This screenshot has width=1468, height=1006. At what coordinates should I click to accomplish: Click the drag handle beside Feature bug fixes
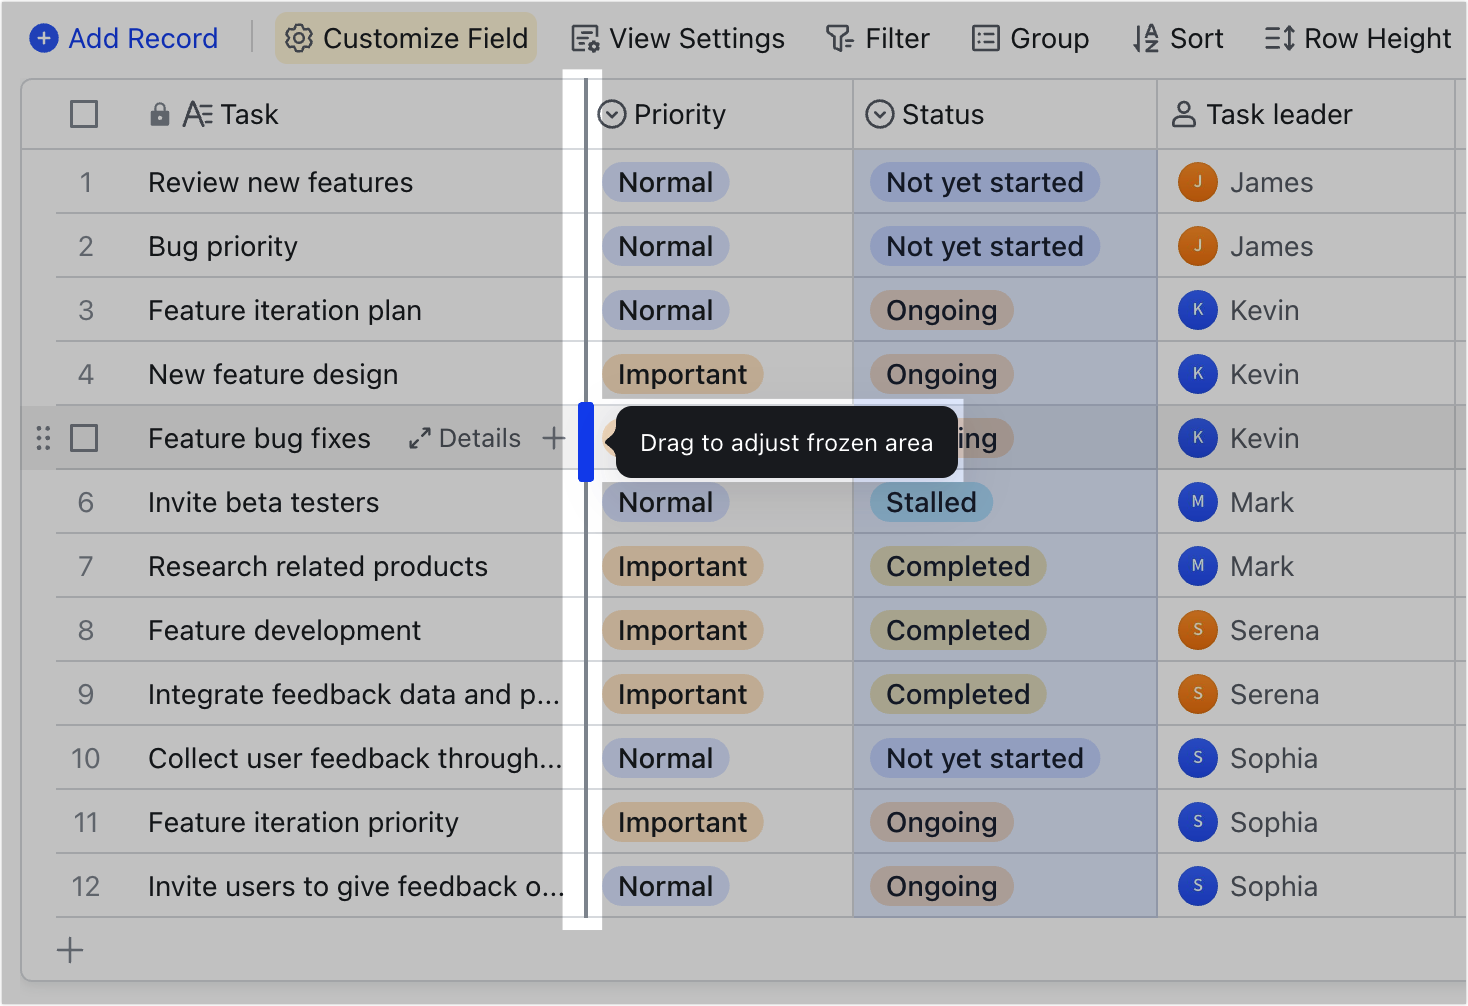click(x=42, y=438)
